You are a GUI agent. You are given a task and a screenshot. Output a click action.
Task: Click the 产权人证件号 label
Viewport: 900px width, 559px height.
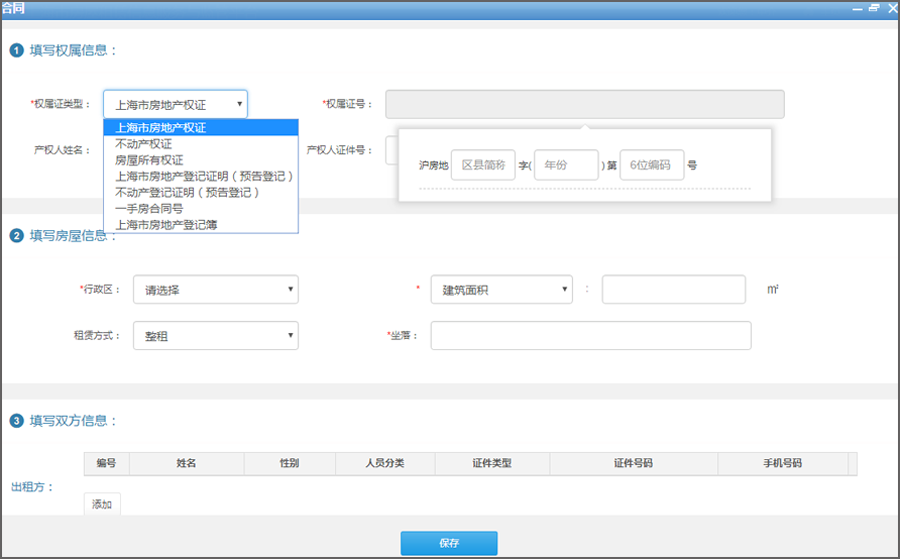(x=339, y=150)
